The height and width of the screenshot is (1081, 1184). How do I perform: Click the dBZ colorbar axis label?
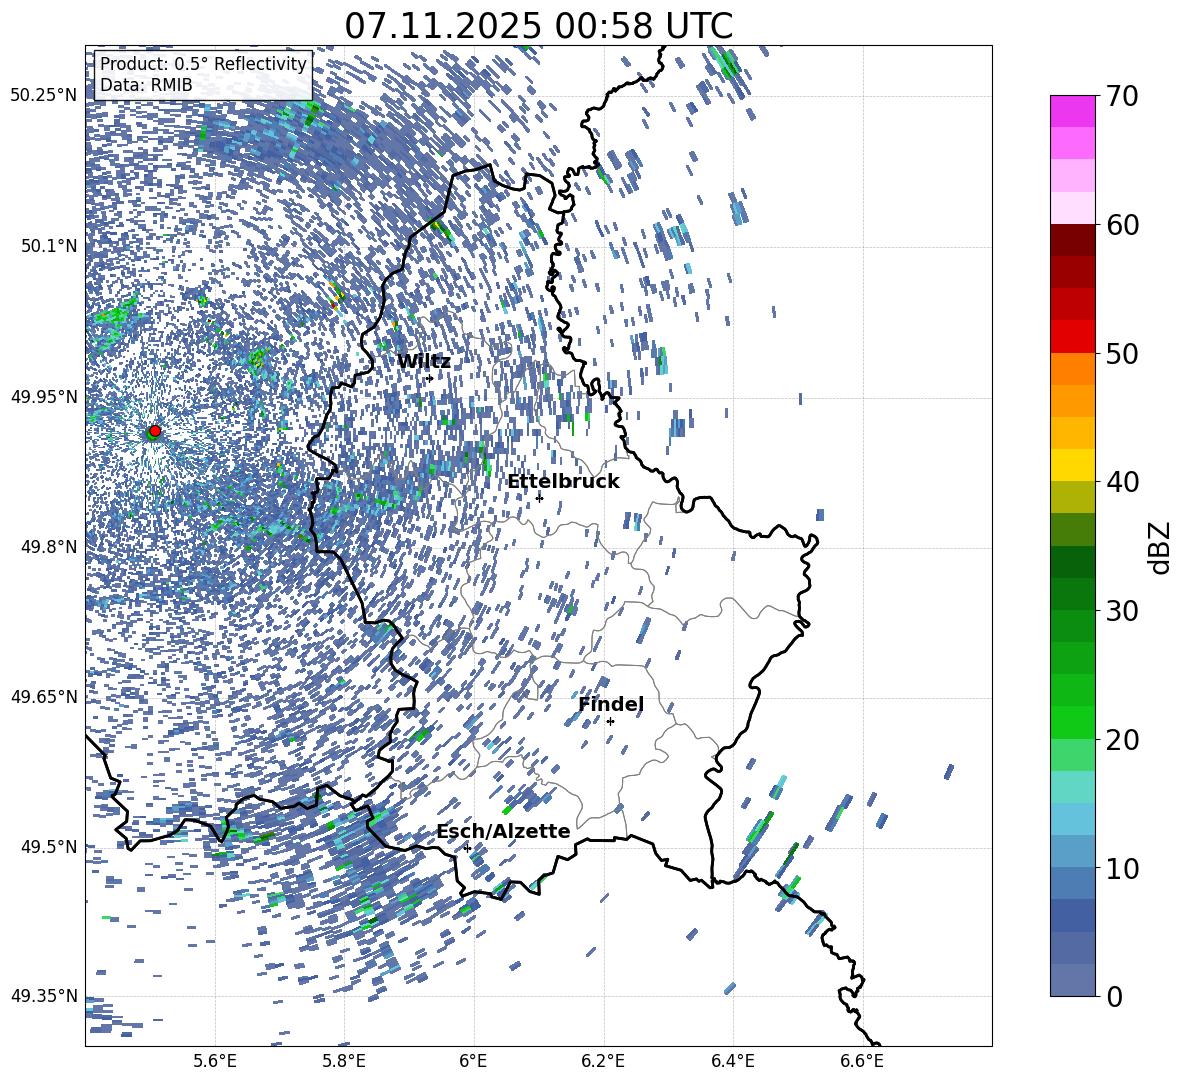click(x=1161, y=547)
